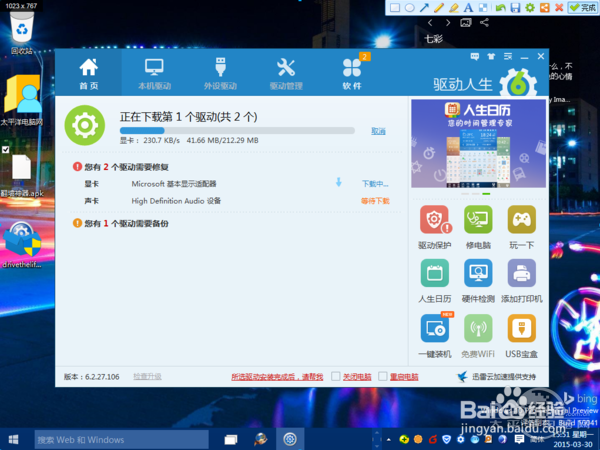Open 硬件检测 hardware detection tool
The width and height of the screenshot is (600, 450).
pos(478,281)
